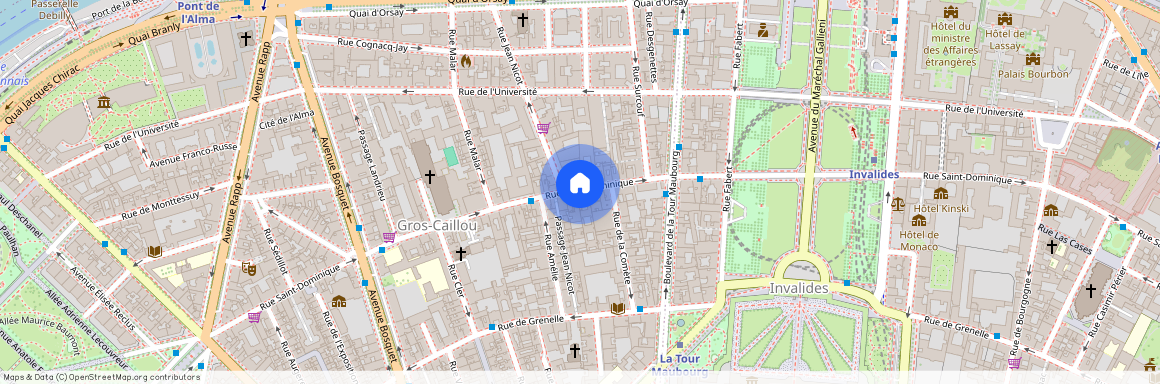Click the Hôtel de Monaco label
Image resolution: width=1160 pixels, height=384 pixels.
[x=919, y=240]
